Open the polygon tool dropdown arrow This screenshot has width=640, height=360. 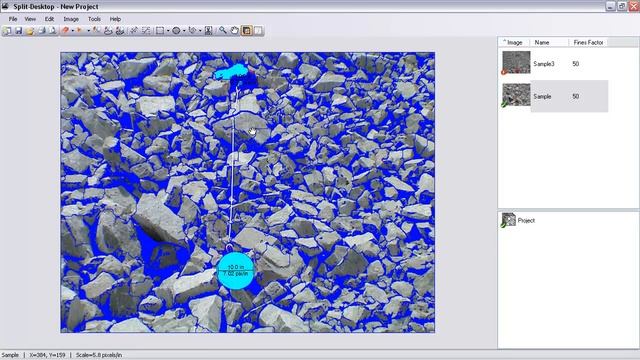[x=200, y=31]
